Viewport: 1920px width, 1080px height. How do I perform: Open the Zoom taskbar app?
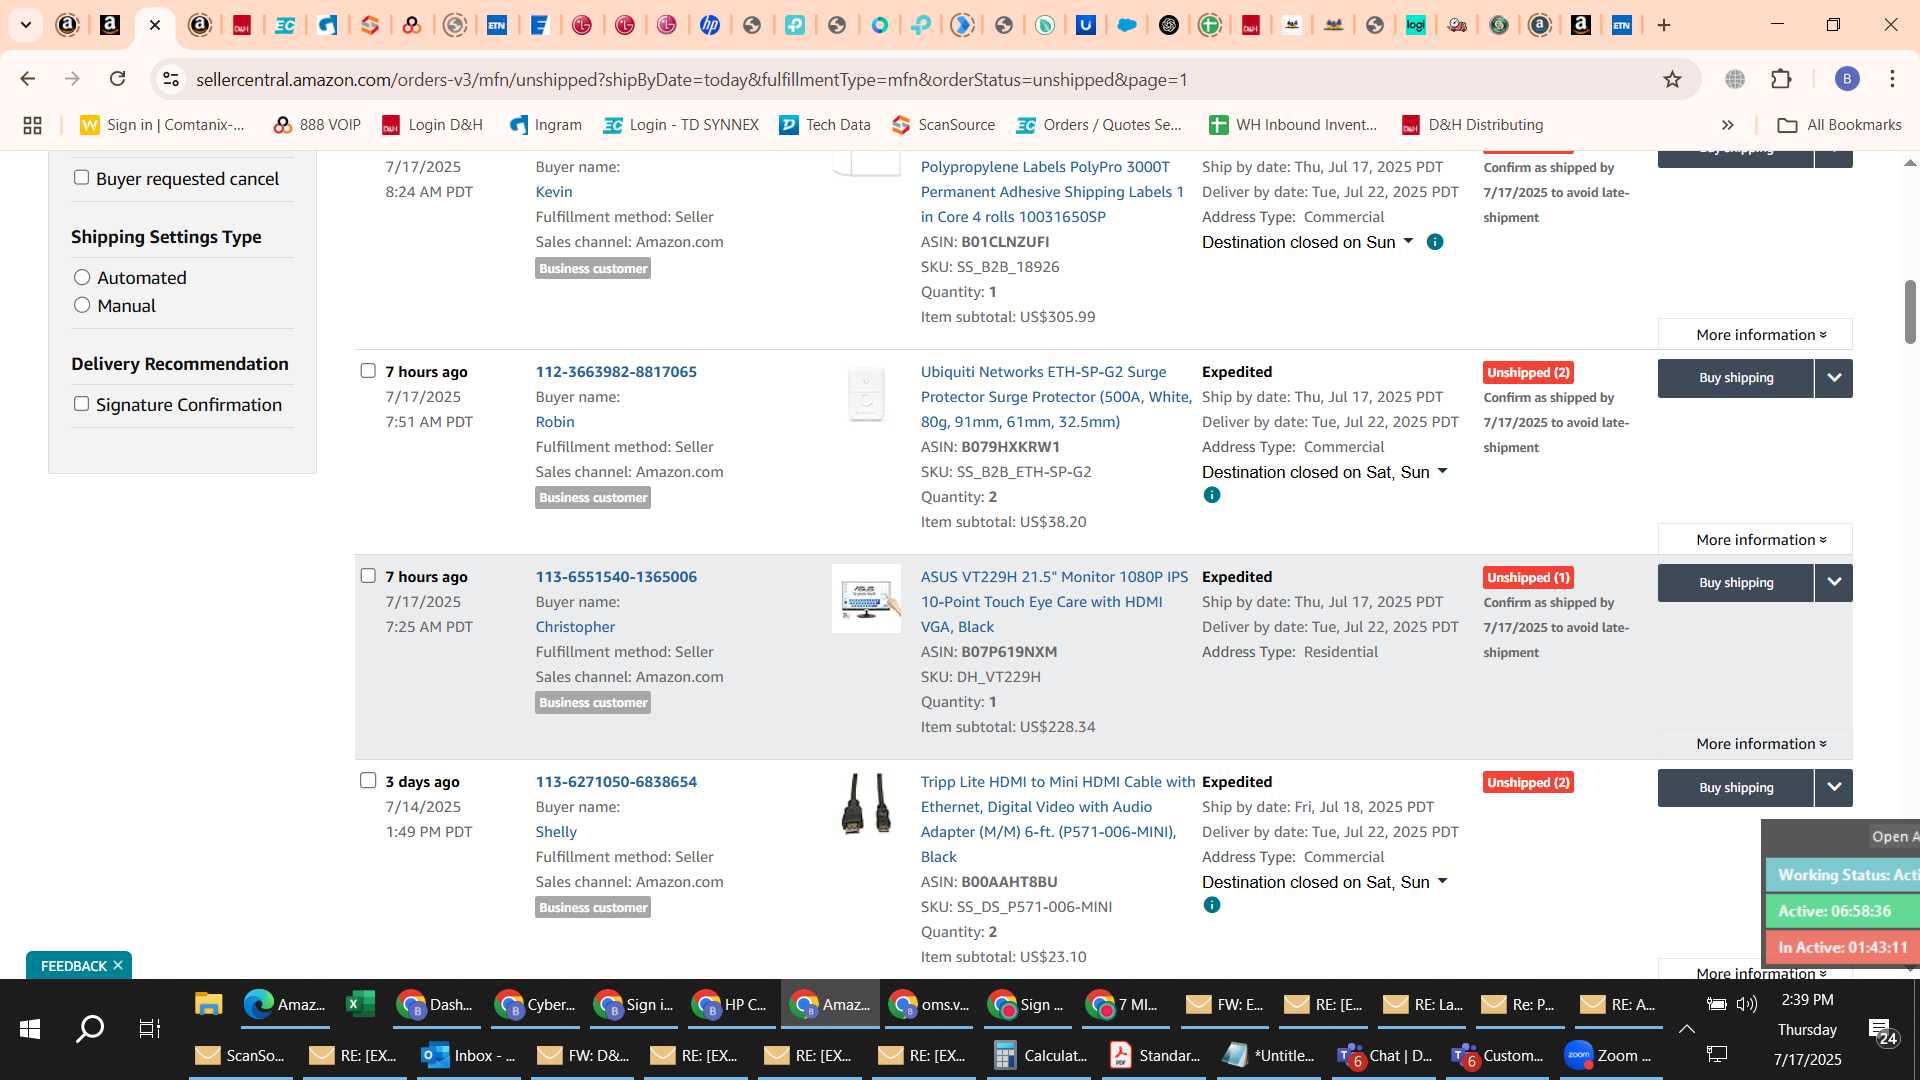tap(1610, 1055)
